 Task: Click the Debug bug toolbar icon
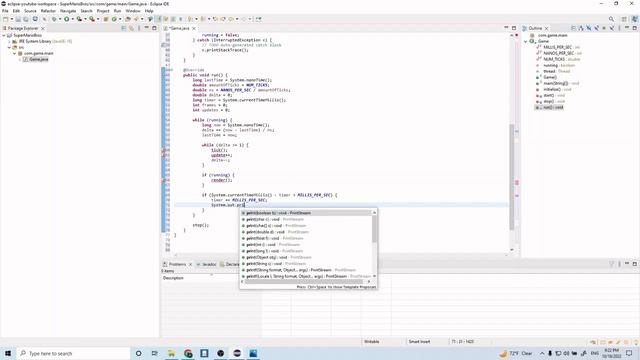click(x=54, y=19)
